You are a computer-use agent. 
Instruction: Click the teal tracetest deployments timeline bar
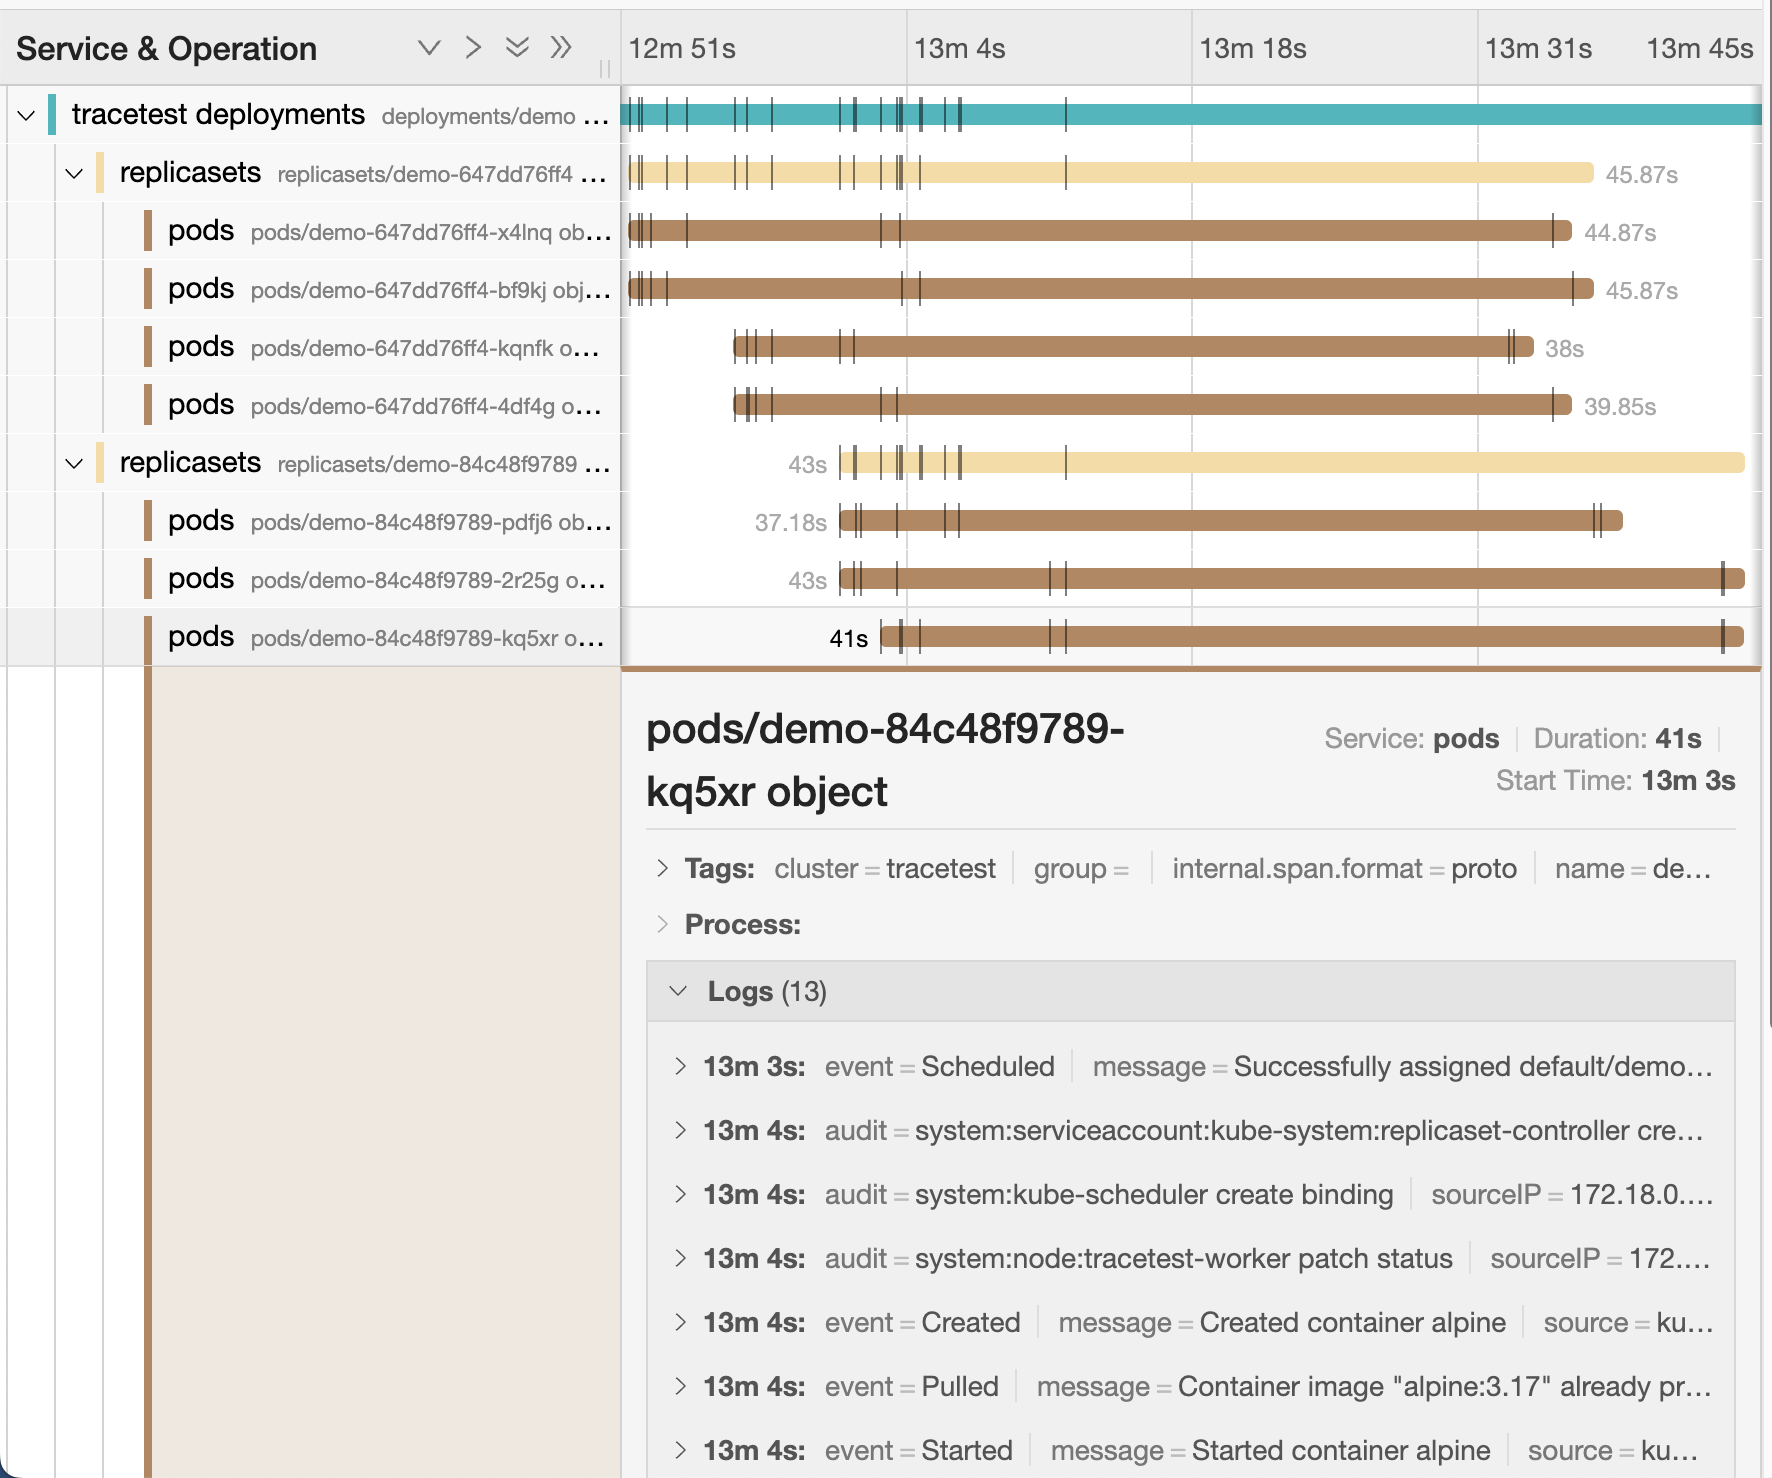coord(1300,114)
